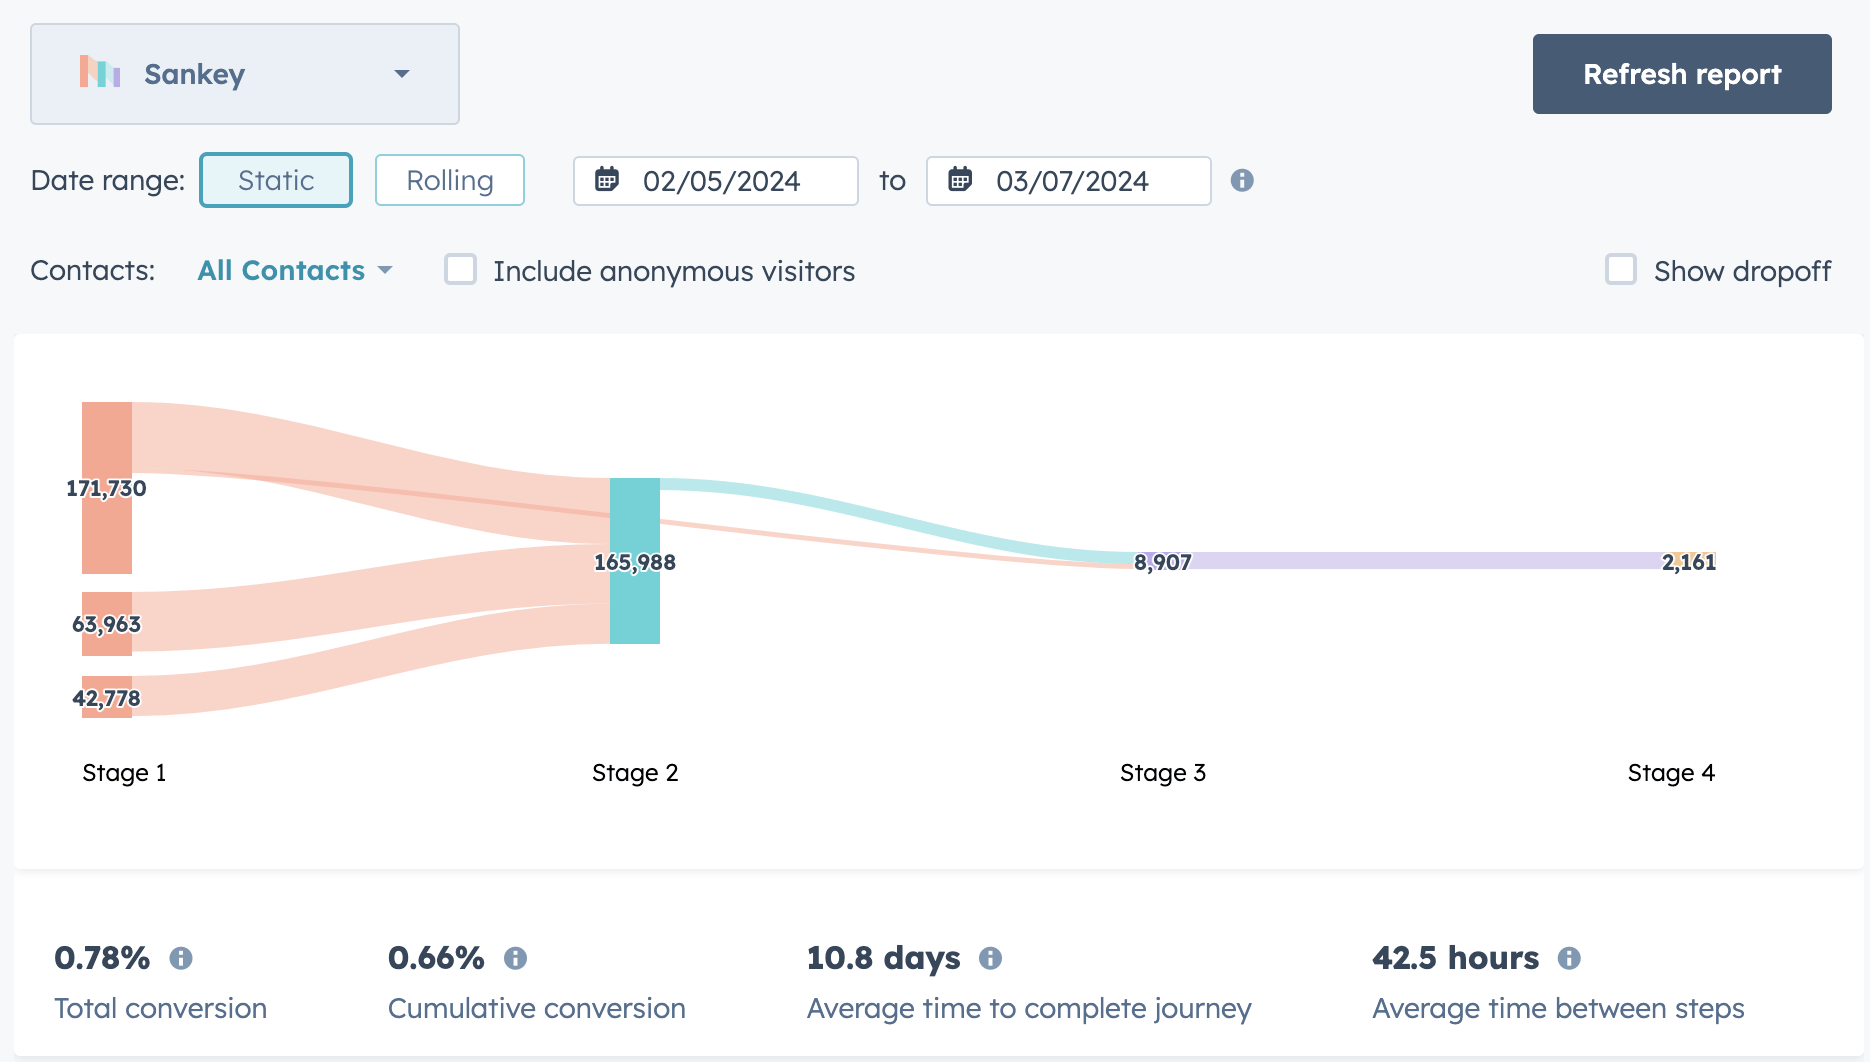
Task: Select the Static date range option
Action: 275,180
